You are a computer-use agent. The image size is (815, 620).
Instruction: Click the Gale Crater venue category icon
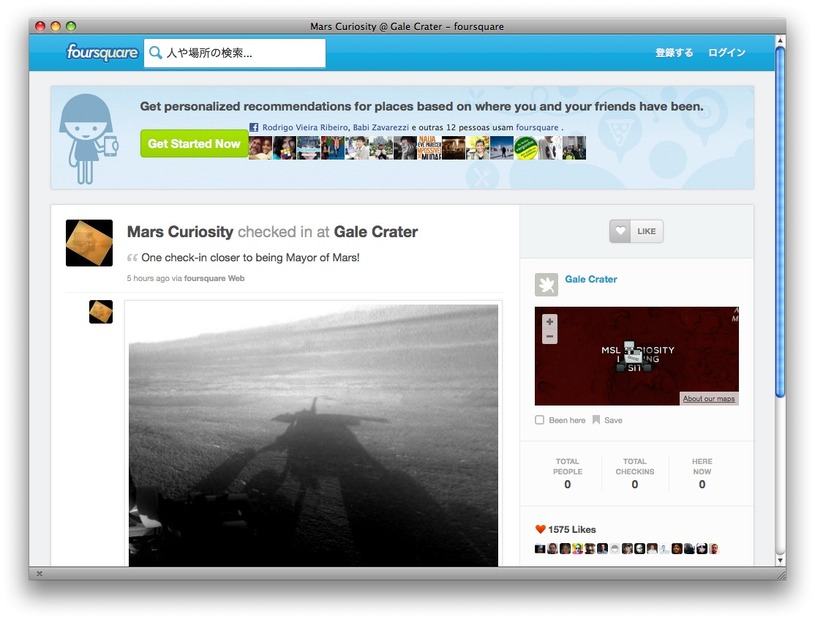546,285
